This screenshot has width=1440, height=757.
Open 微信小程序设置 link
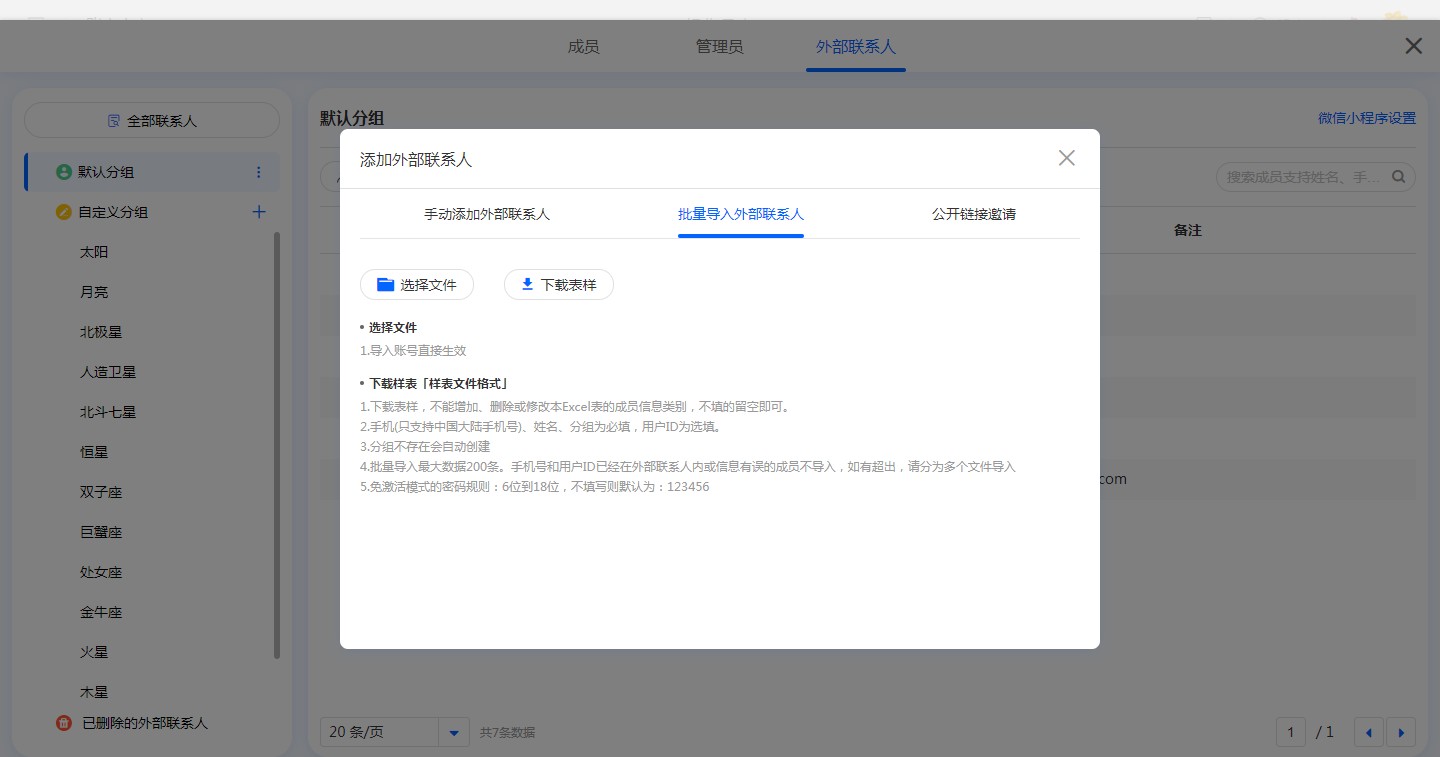1366,118
